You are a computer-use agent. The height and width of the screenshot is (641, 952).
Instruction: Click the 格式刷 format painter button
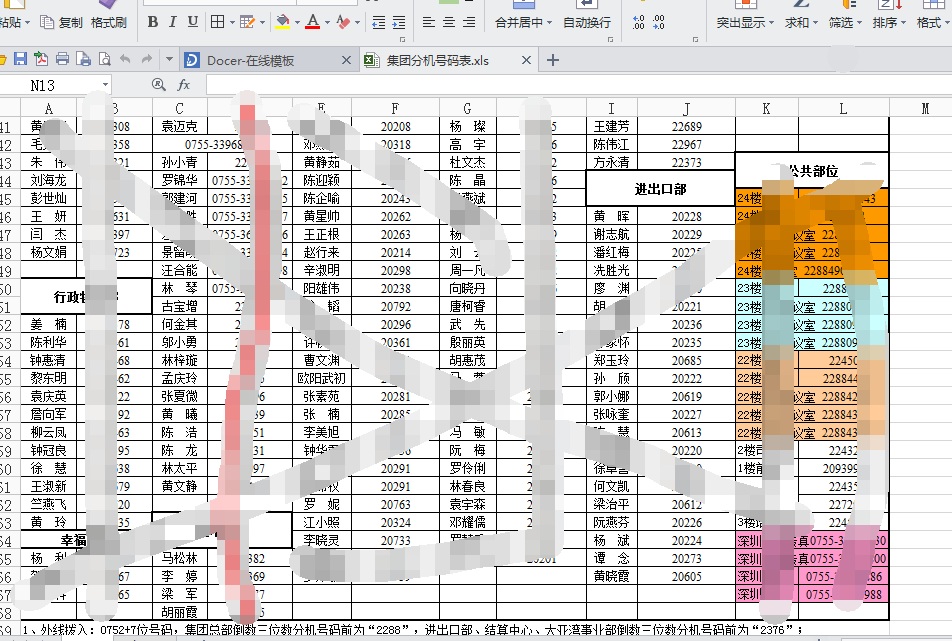pos(109,22)
